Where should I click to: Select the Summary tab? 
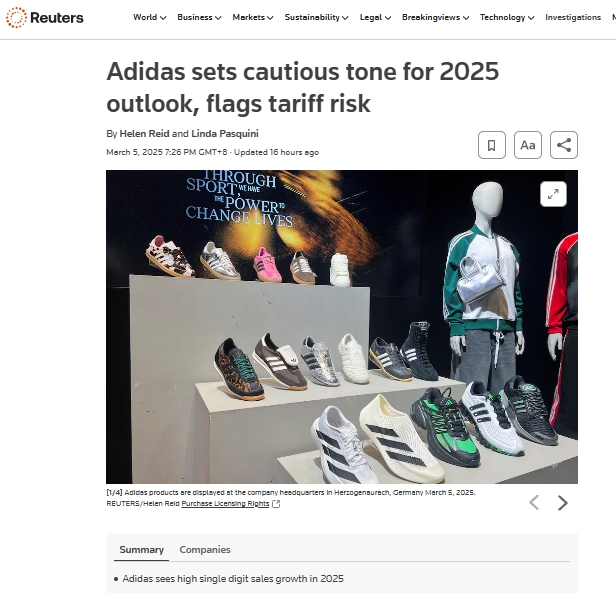(x=141, y=549)
